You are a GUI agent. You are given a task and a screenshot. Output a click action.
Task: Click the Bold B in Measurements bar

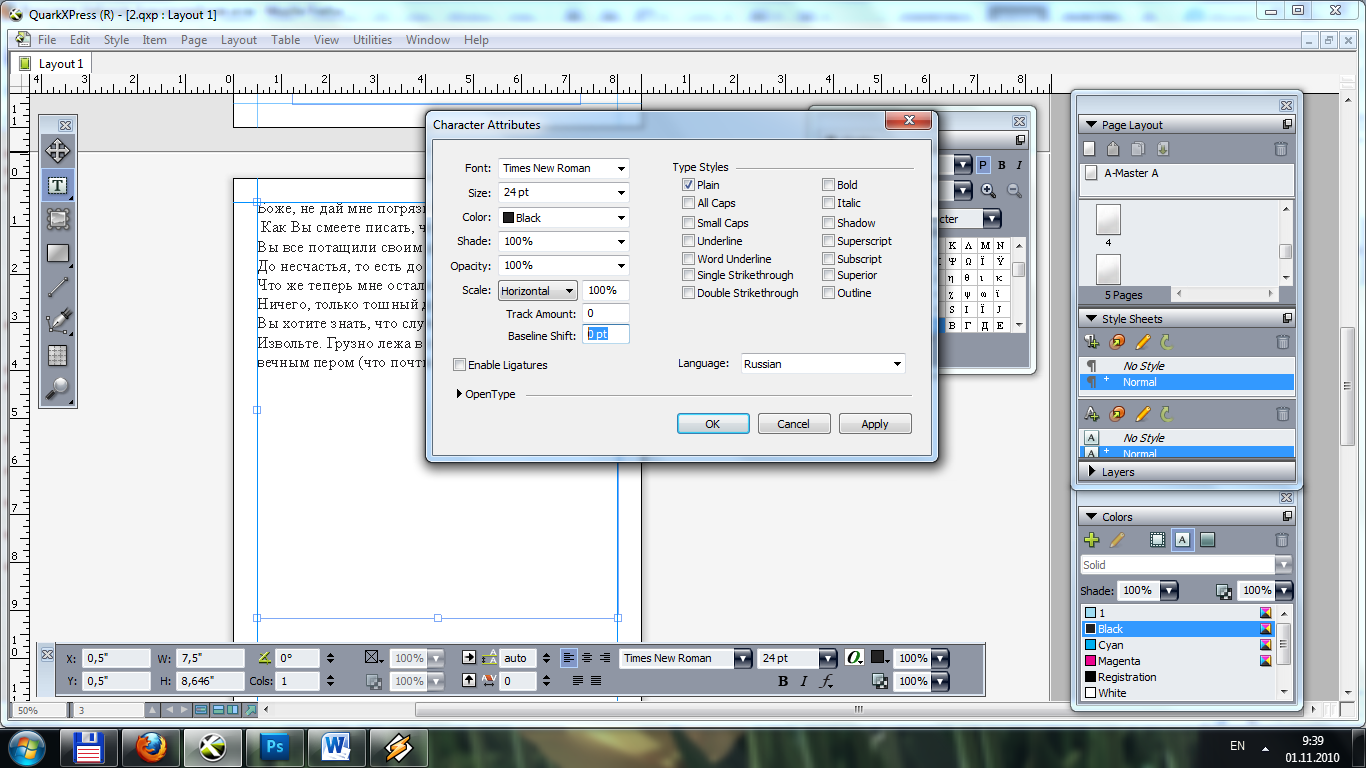point(783,681)
